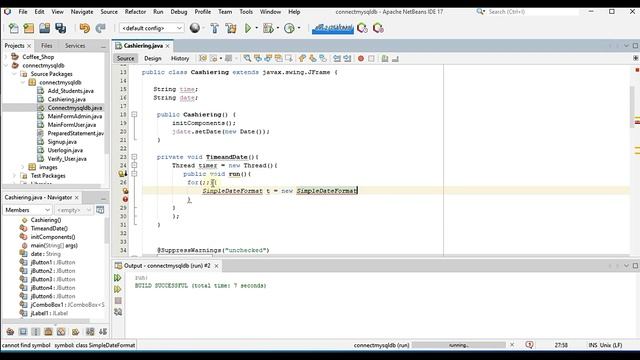Expand the images package node
Screen dimensions: 640x360
[x=23, y=167]
